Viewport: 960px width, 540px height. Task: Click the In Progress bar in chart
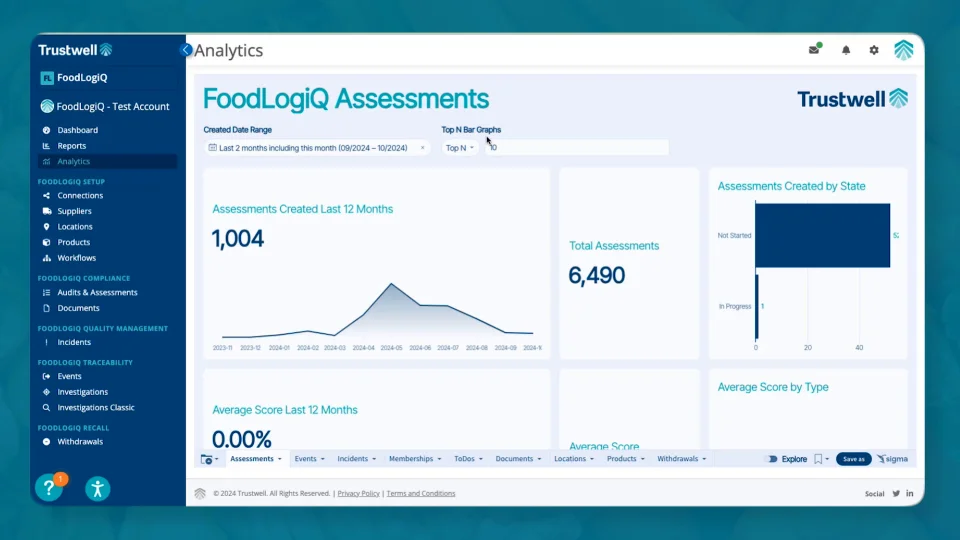[x=757, y=306]
